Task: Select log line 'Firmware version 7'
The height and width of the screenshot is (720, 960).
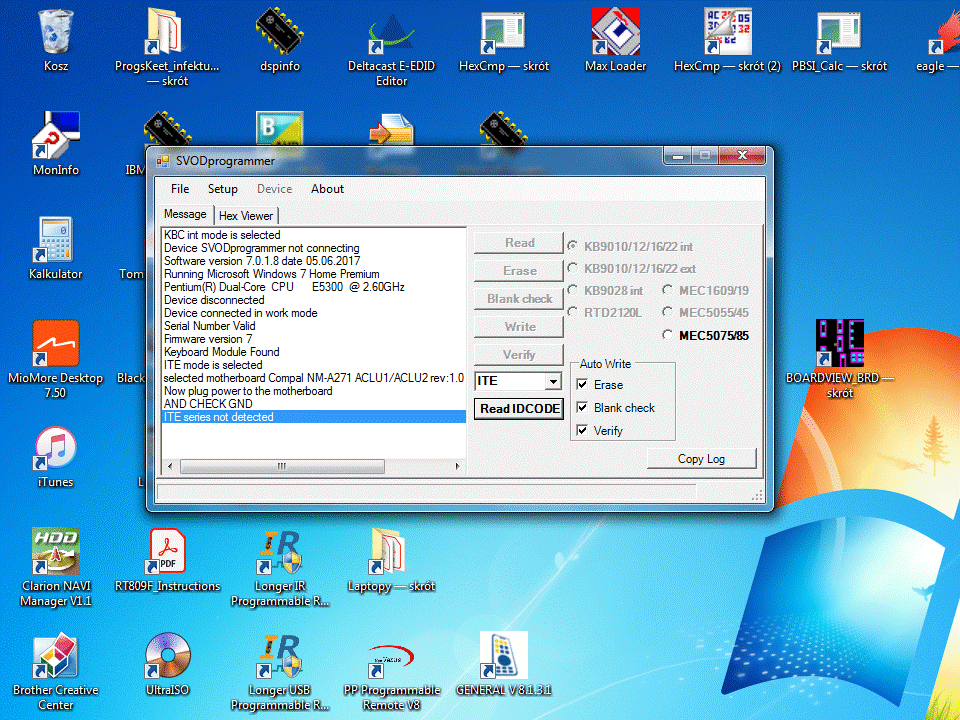Action: point(314,339)
